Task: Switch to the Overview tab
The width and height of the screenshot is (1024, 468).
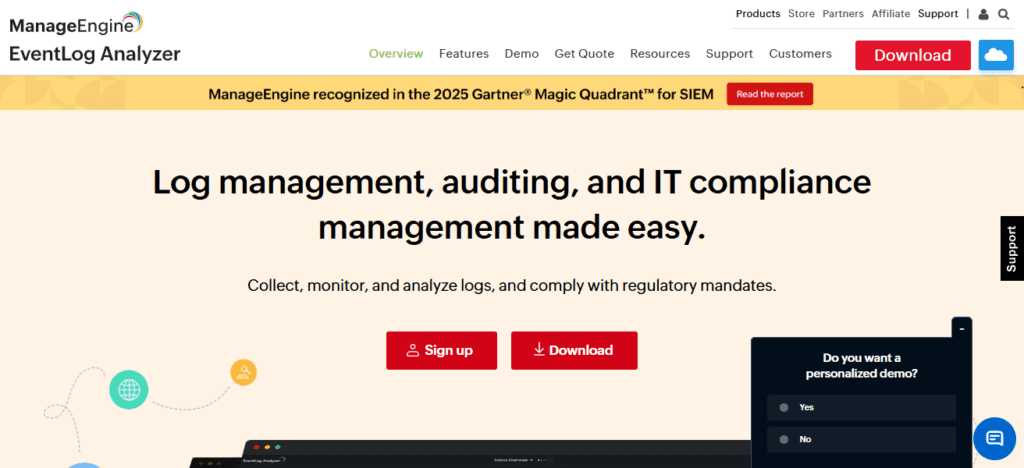Action: pyautogui.click(x=396, y=54)
